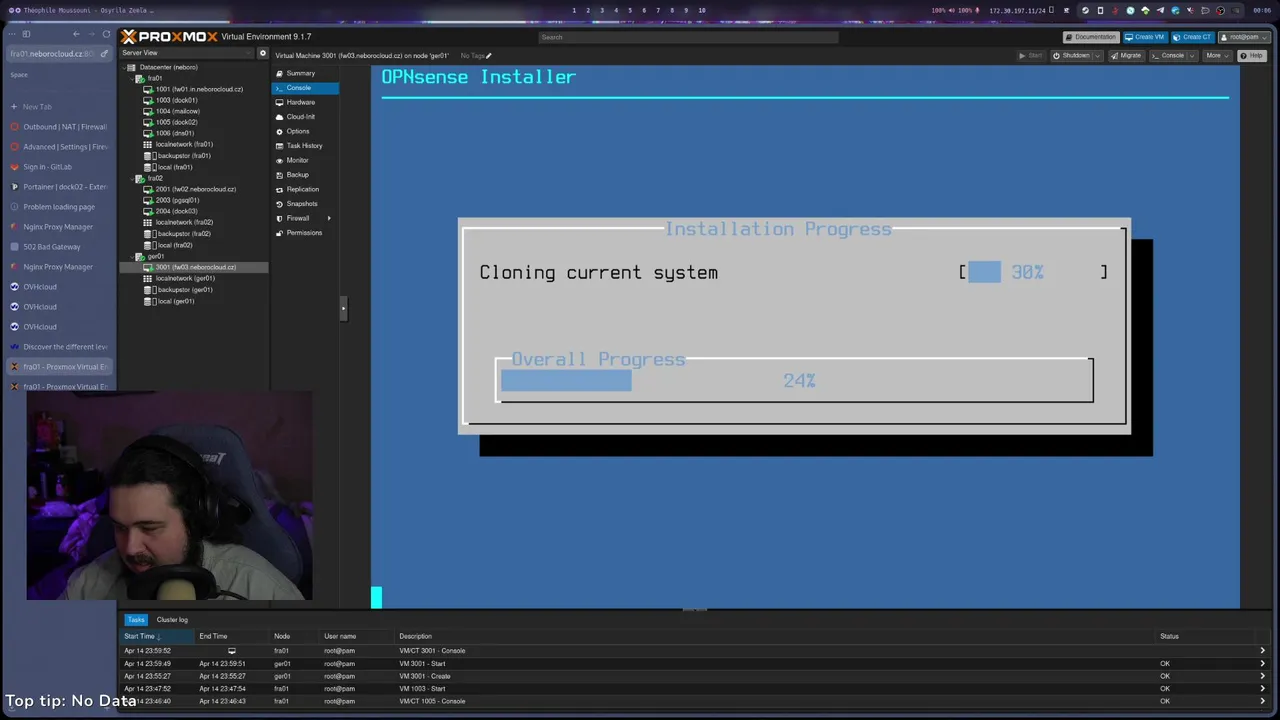The width and height of the screenshot is (1280, 720).
Task: Switch to 502 Bad Gateway tab
Action: click(x=59, y=247)
